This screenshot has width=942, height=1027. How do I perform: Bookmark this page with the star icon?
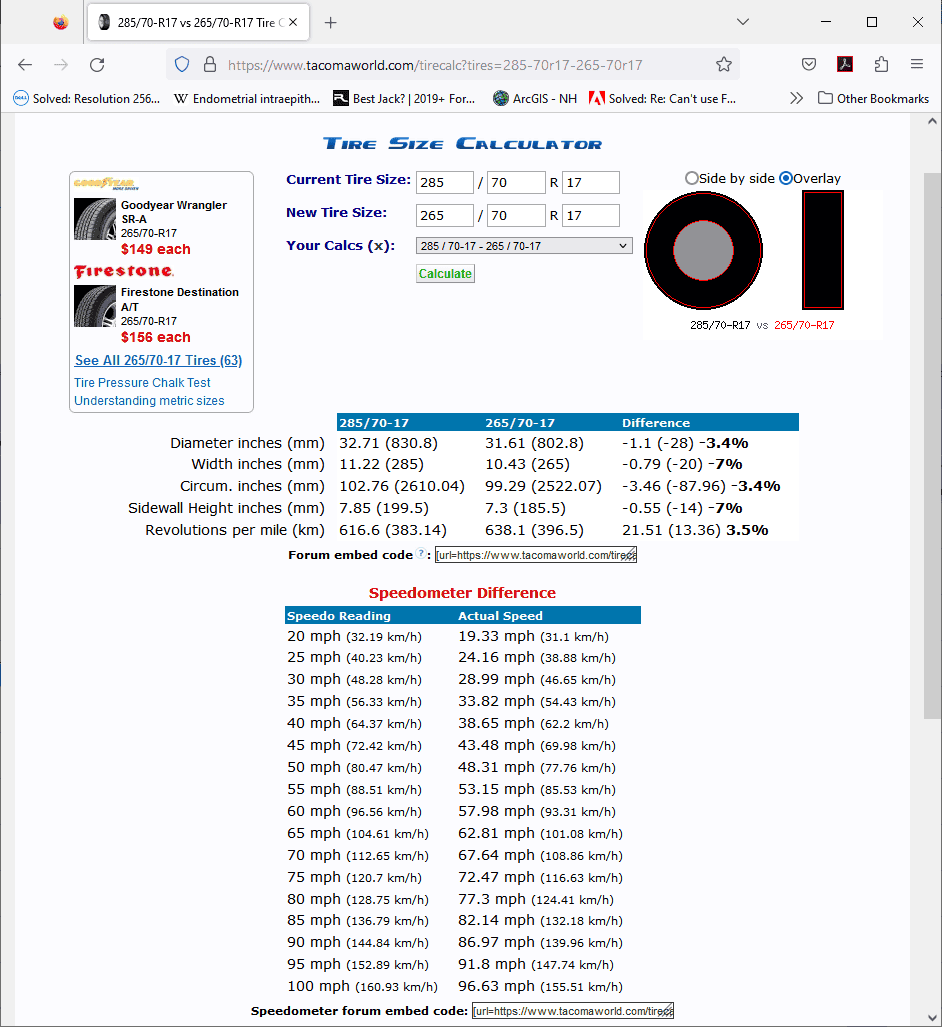723,64
